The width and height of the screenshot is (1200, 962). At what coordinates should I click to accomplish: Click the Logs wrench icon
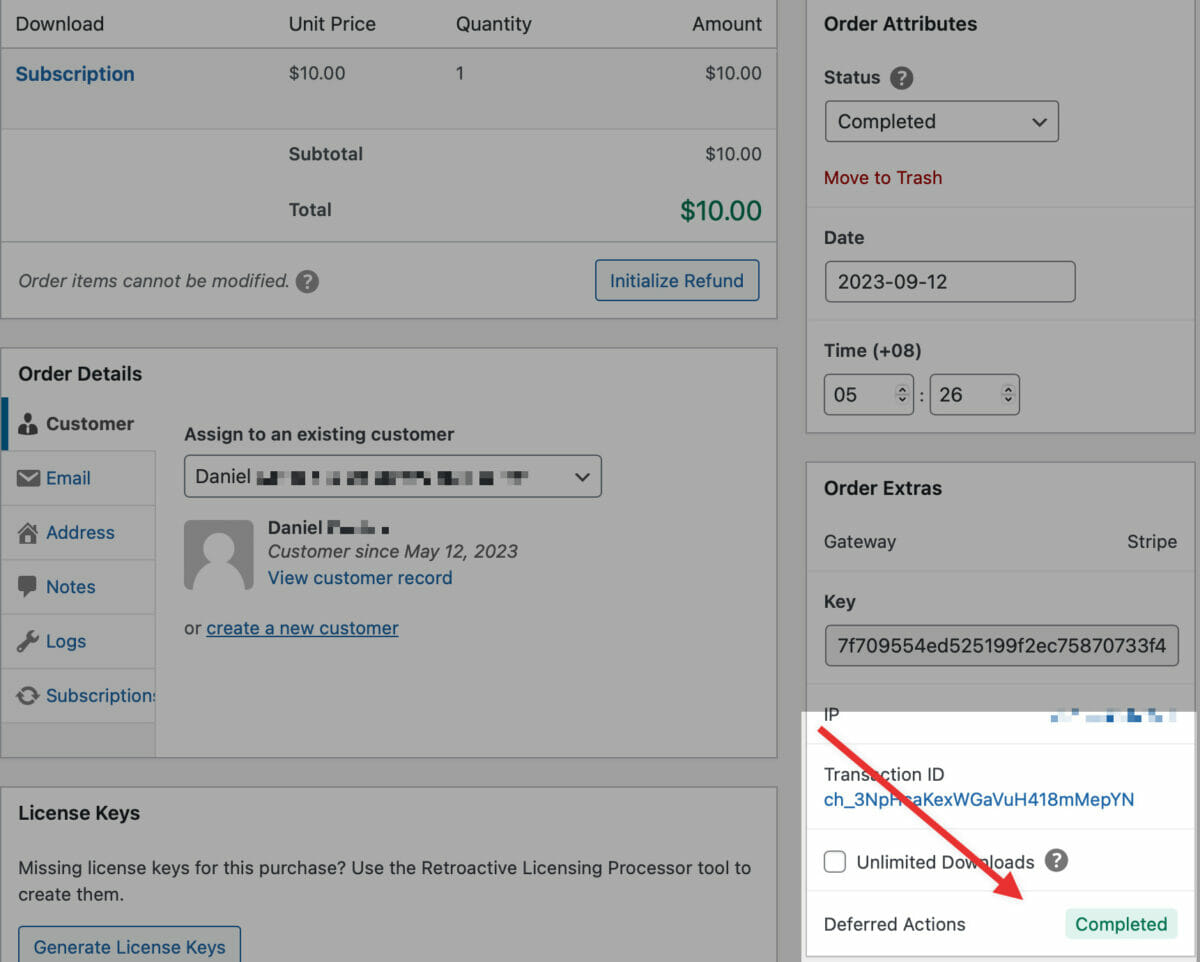point(28,641)
